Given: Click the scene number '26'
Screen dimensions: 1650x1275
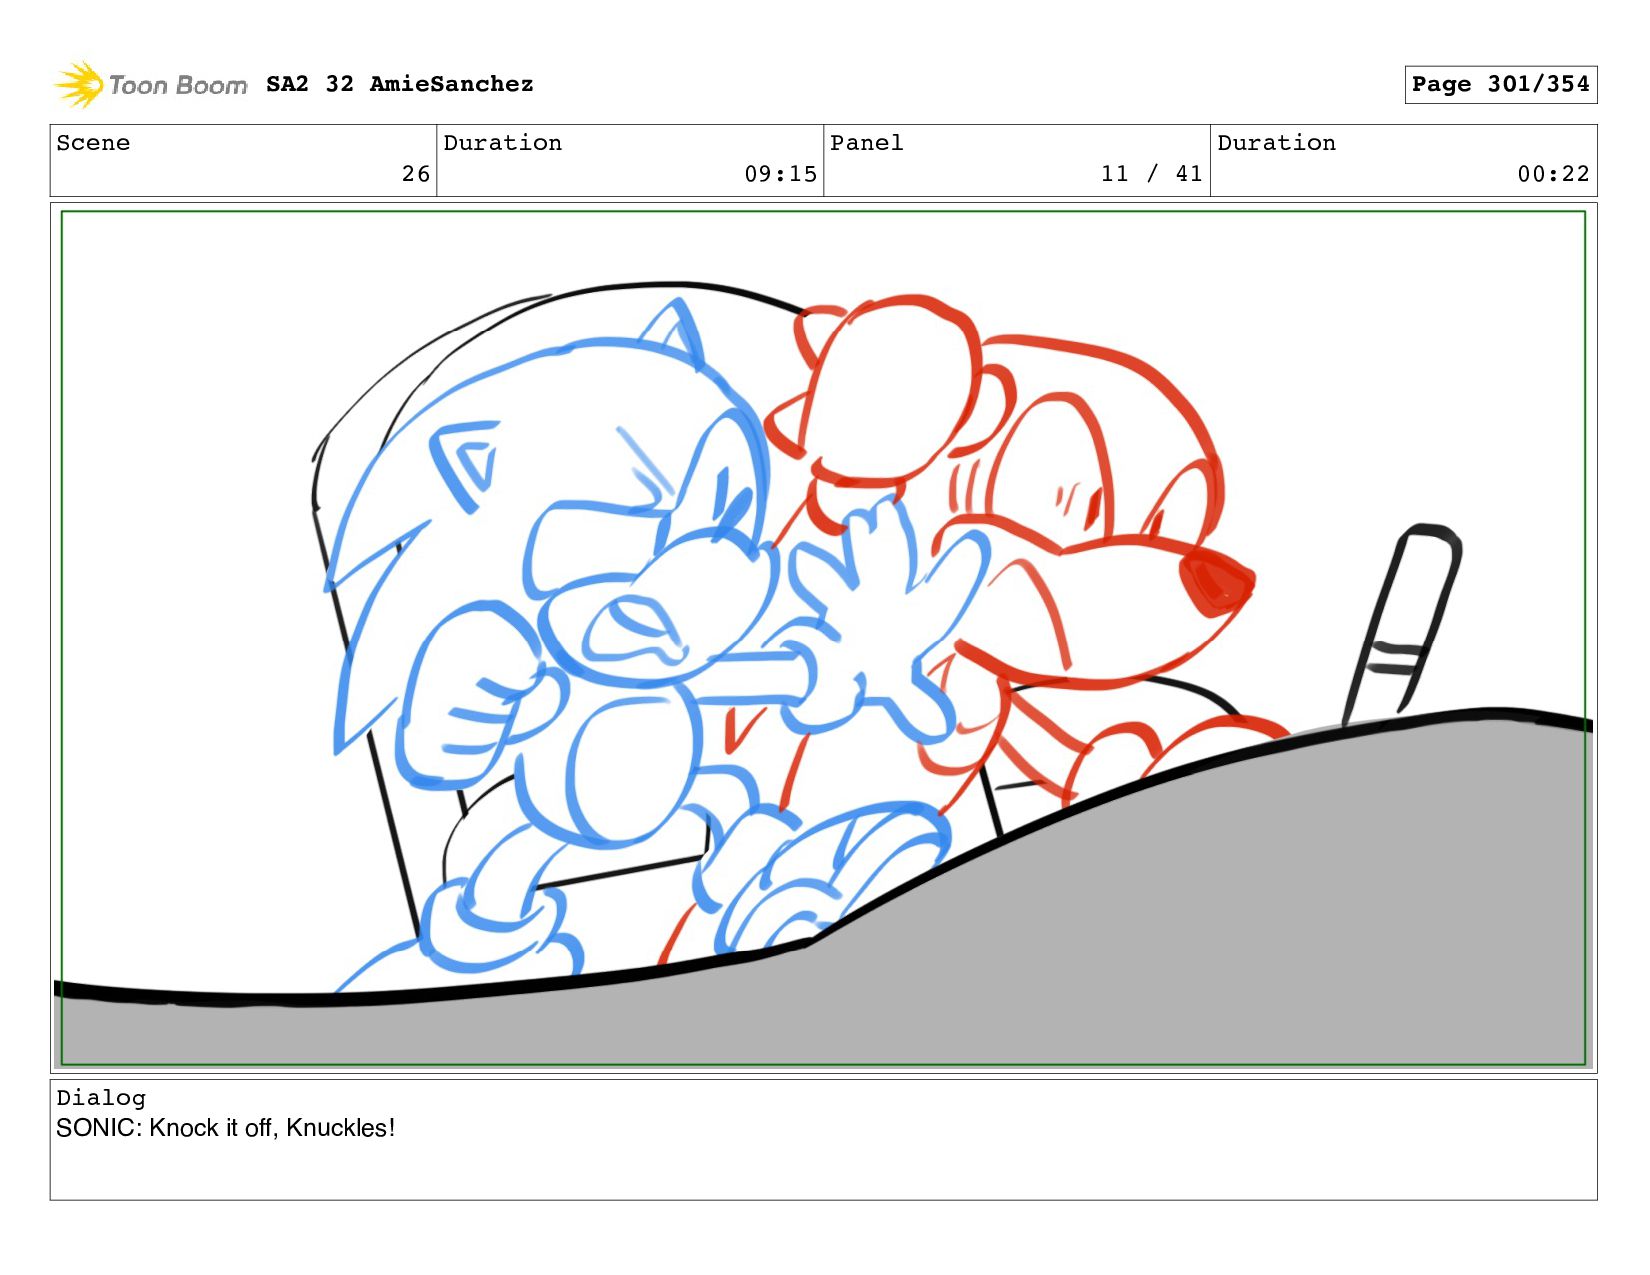Looking at the screenshot, I should (x=416, y=174).
